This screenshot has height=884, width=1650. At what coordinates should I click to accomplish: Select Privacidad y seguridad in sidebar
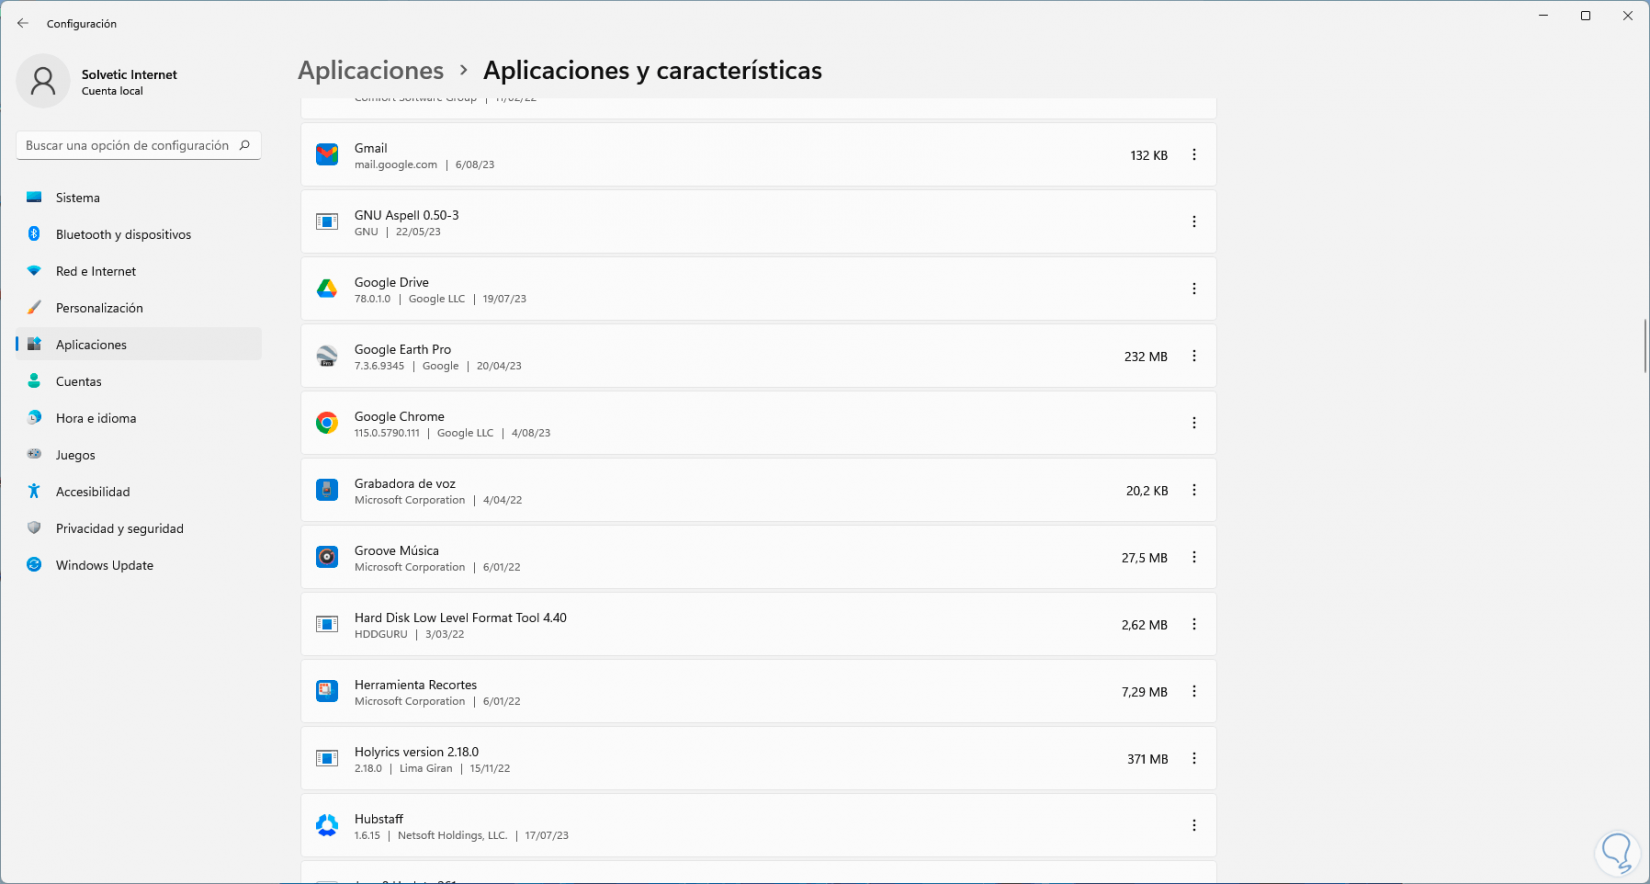point(119,528)
